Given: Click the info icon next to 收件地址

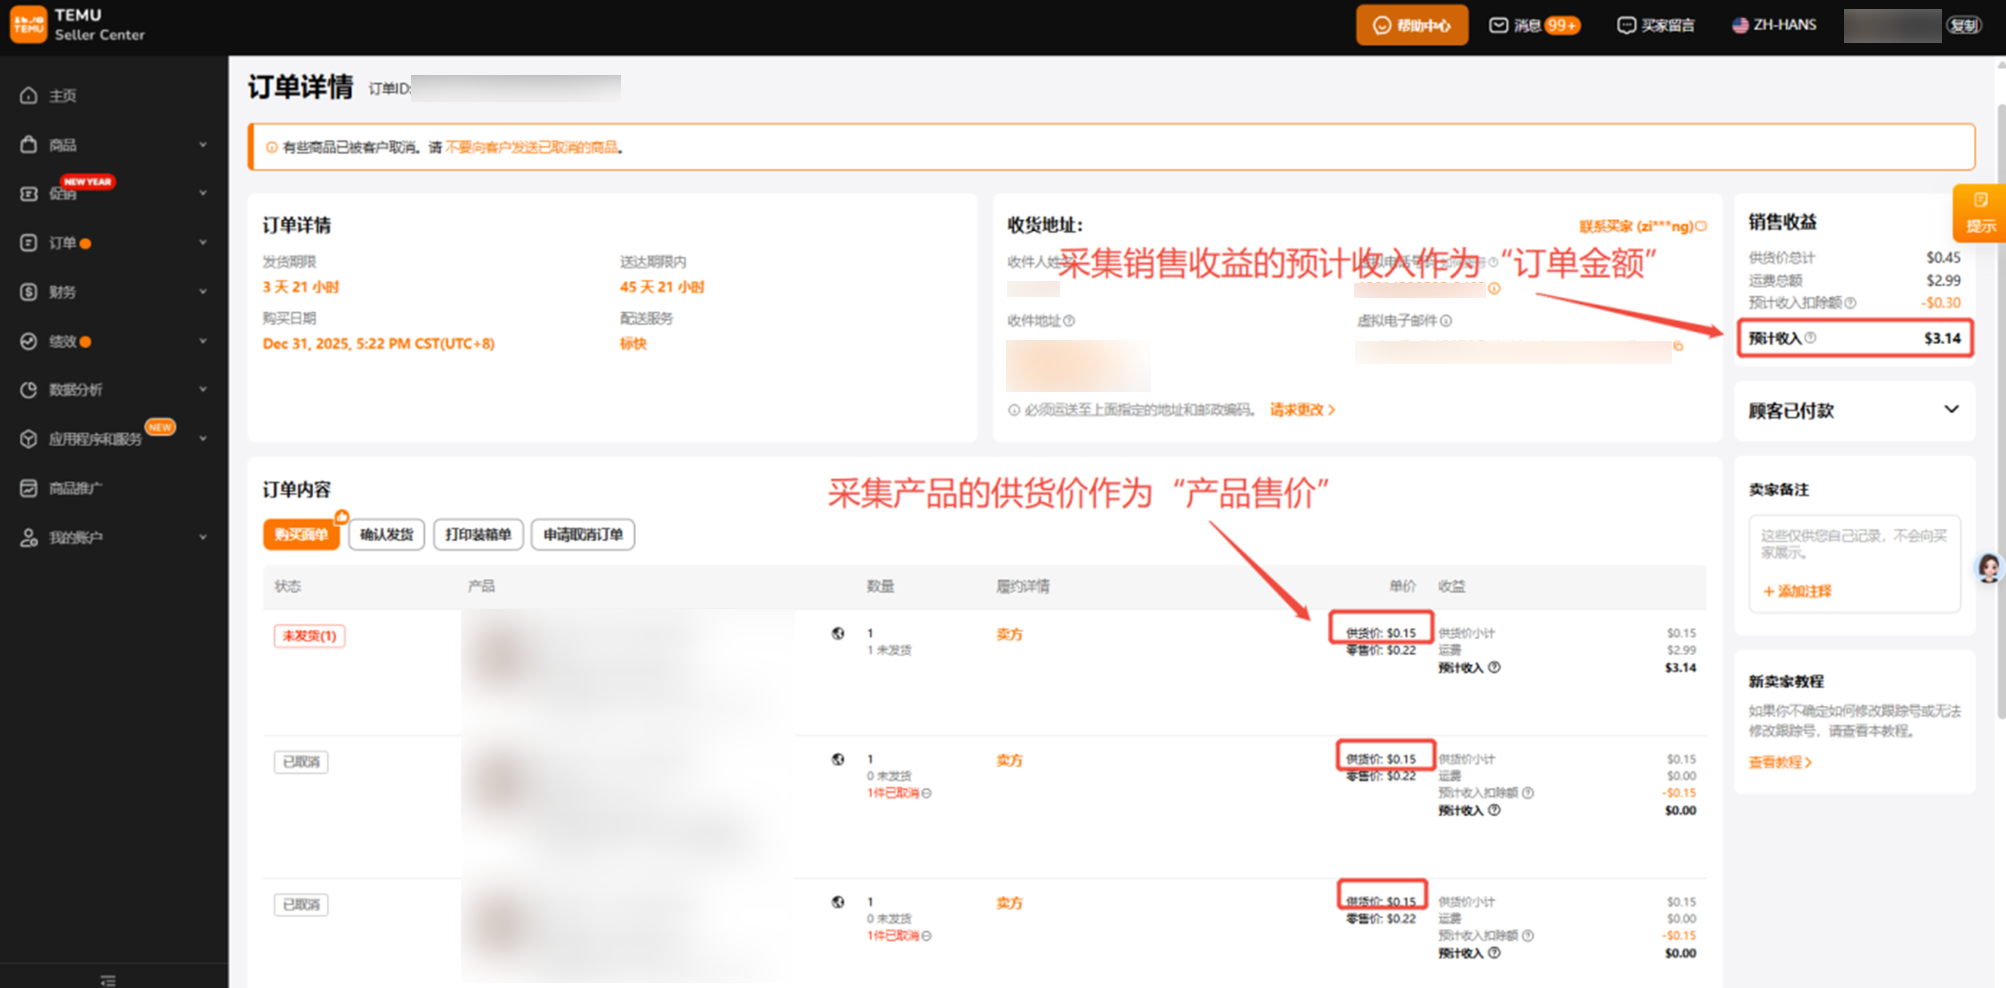Looking at the screenshot, I should click(1069, 321).
